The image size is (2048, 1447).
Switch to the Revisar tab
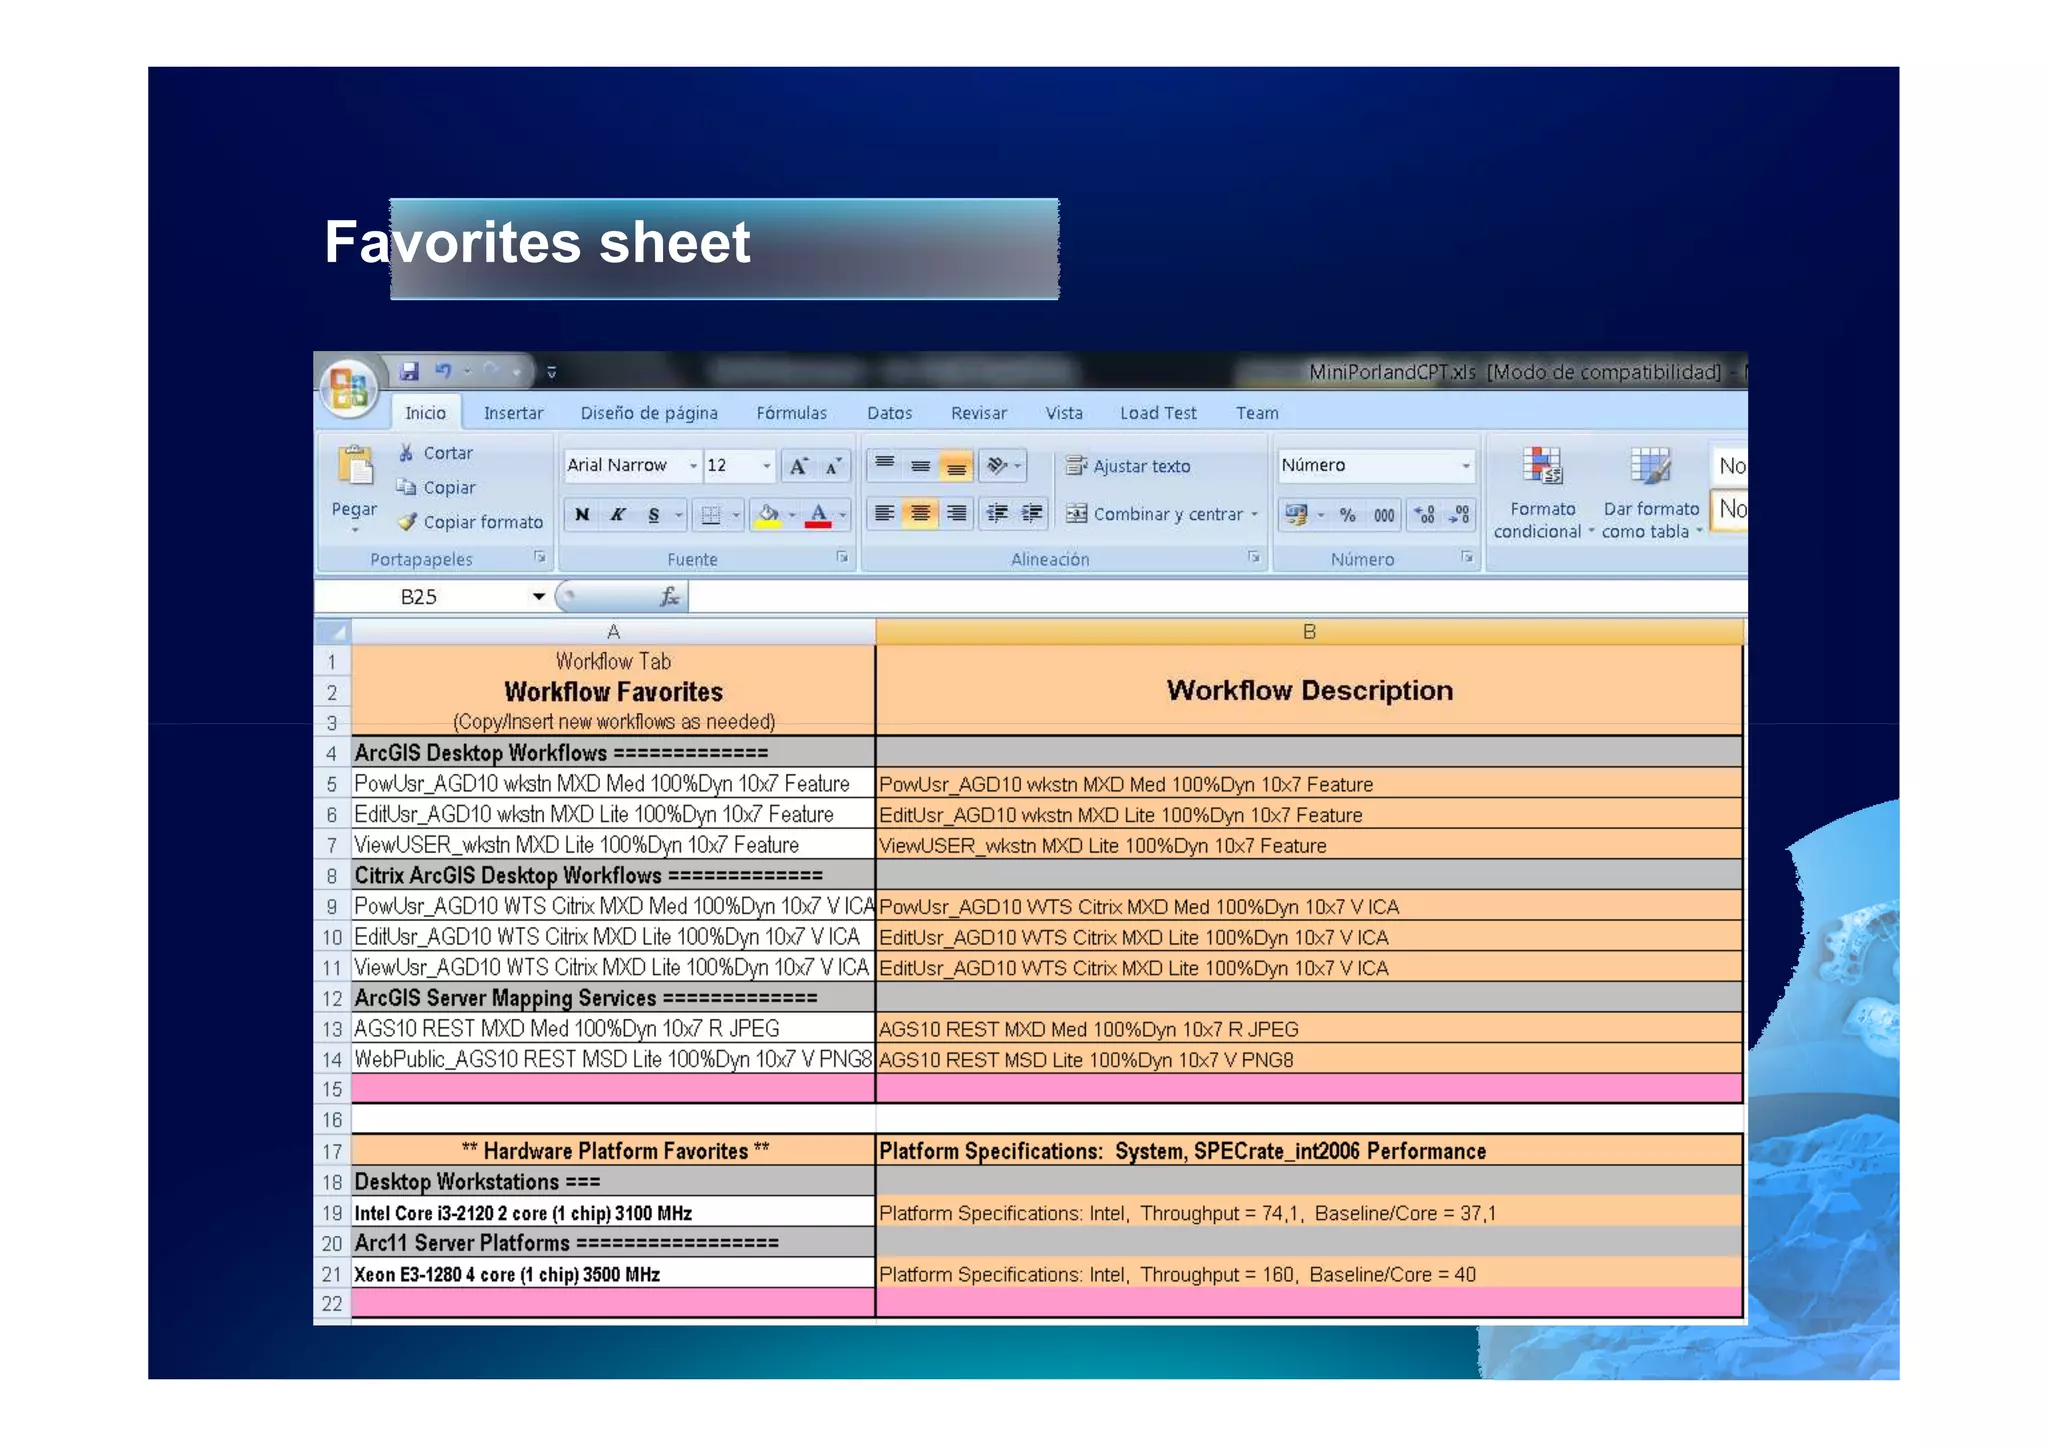[978, 413]
